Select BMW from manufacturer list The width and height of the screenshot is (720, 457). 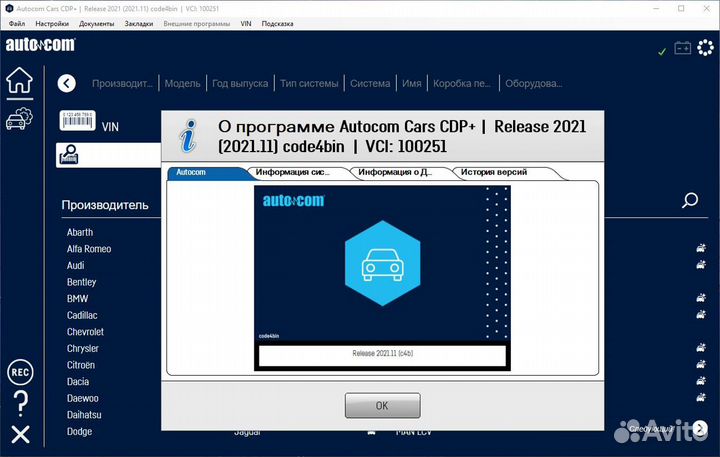[x=77, y=299]
